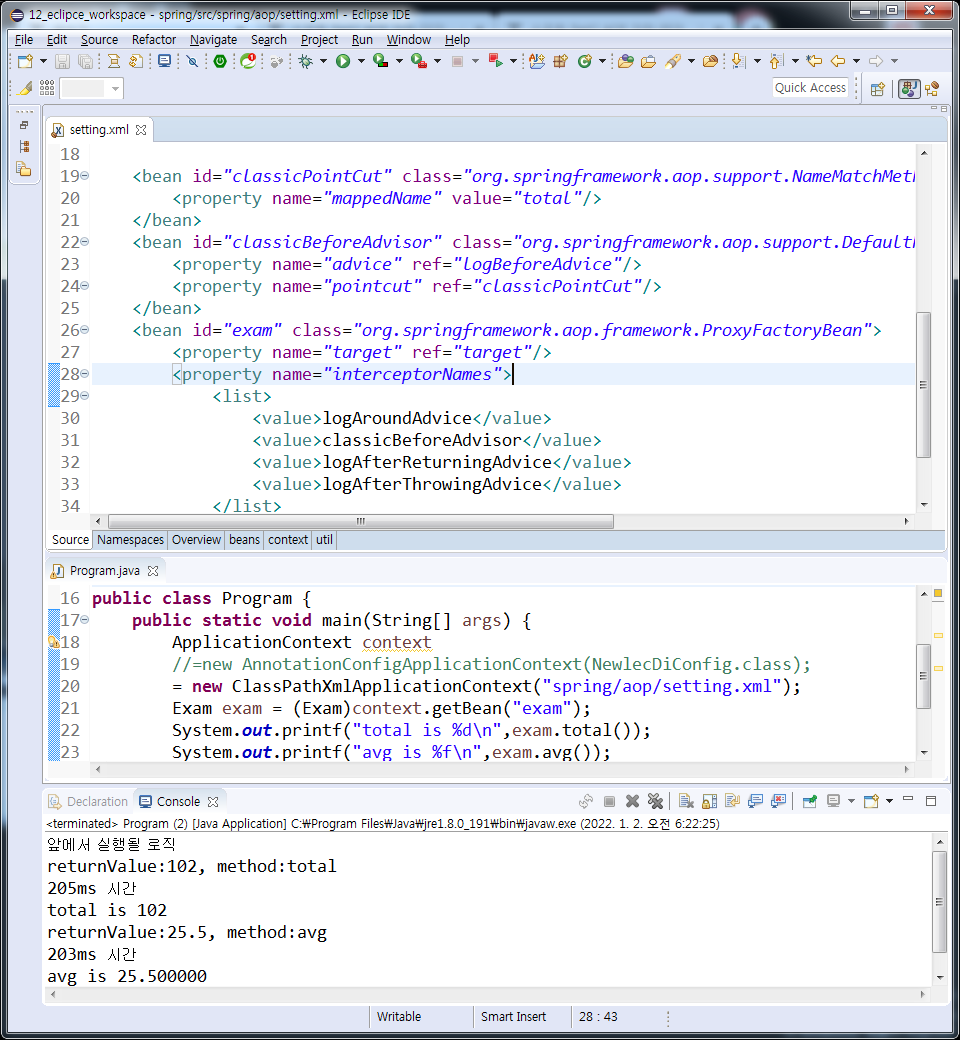Open the Window menu
960x1040 pixels.
click(409, 40)
